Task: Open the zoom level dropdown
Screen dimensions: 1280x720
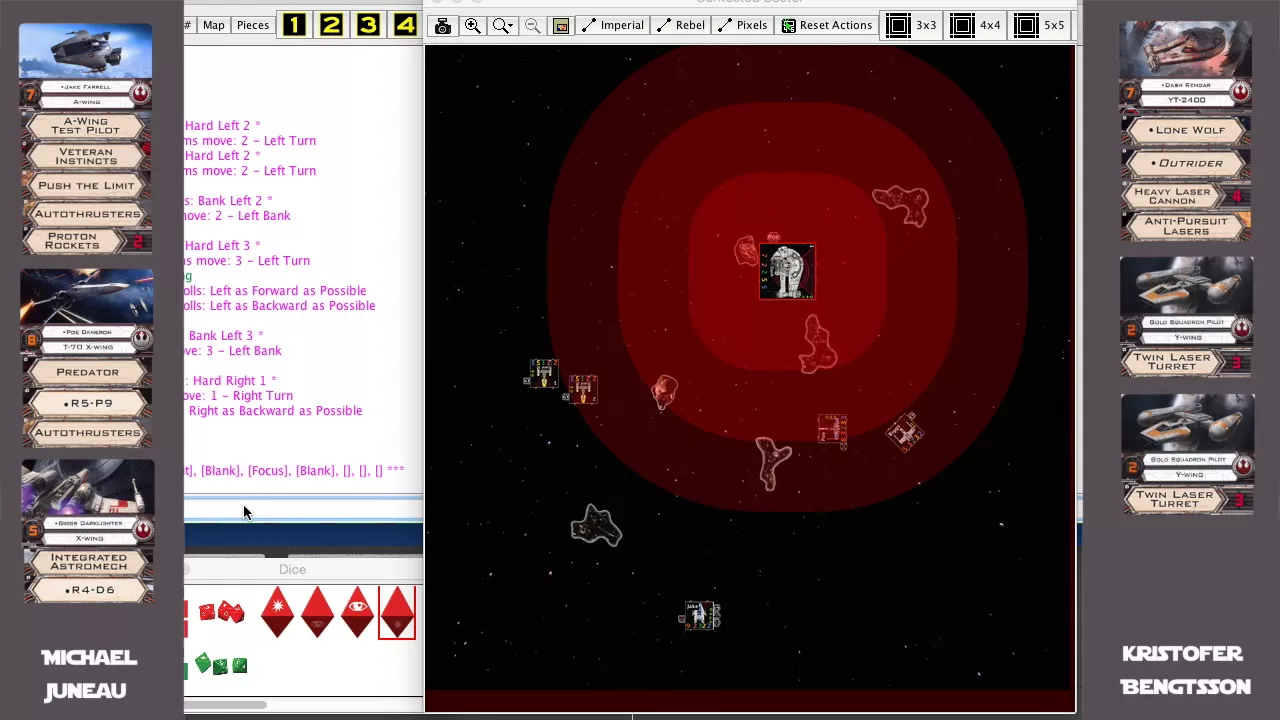Action: pos(502,26)
